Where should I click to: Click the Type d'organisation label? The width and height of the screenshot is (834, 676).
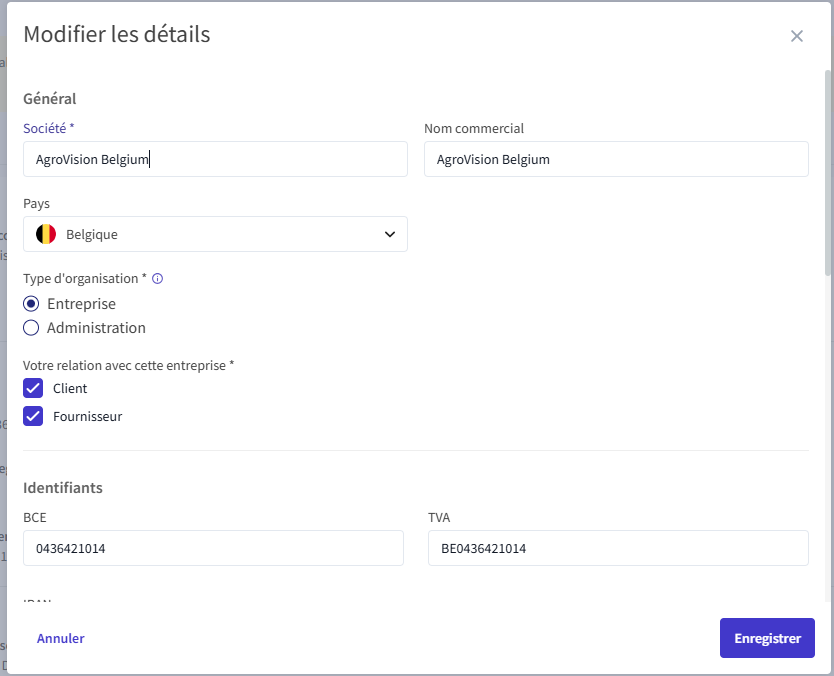coord(85,278)
